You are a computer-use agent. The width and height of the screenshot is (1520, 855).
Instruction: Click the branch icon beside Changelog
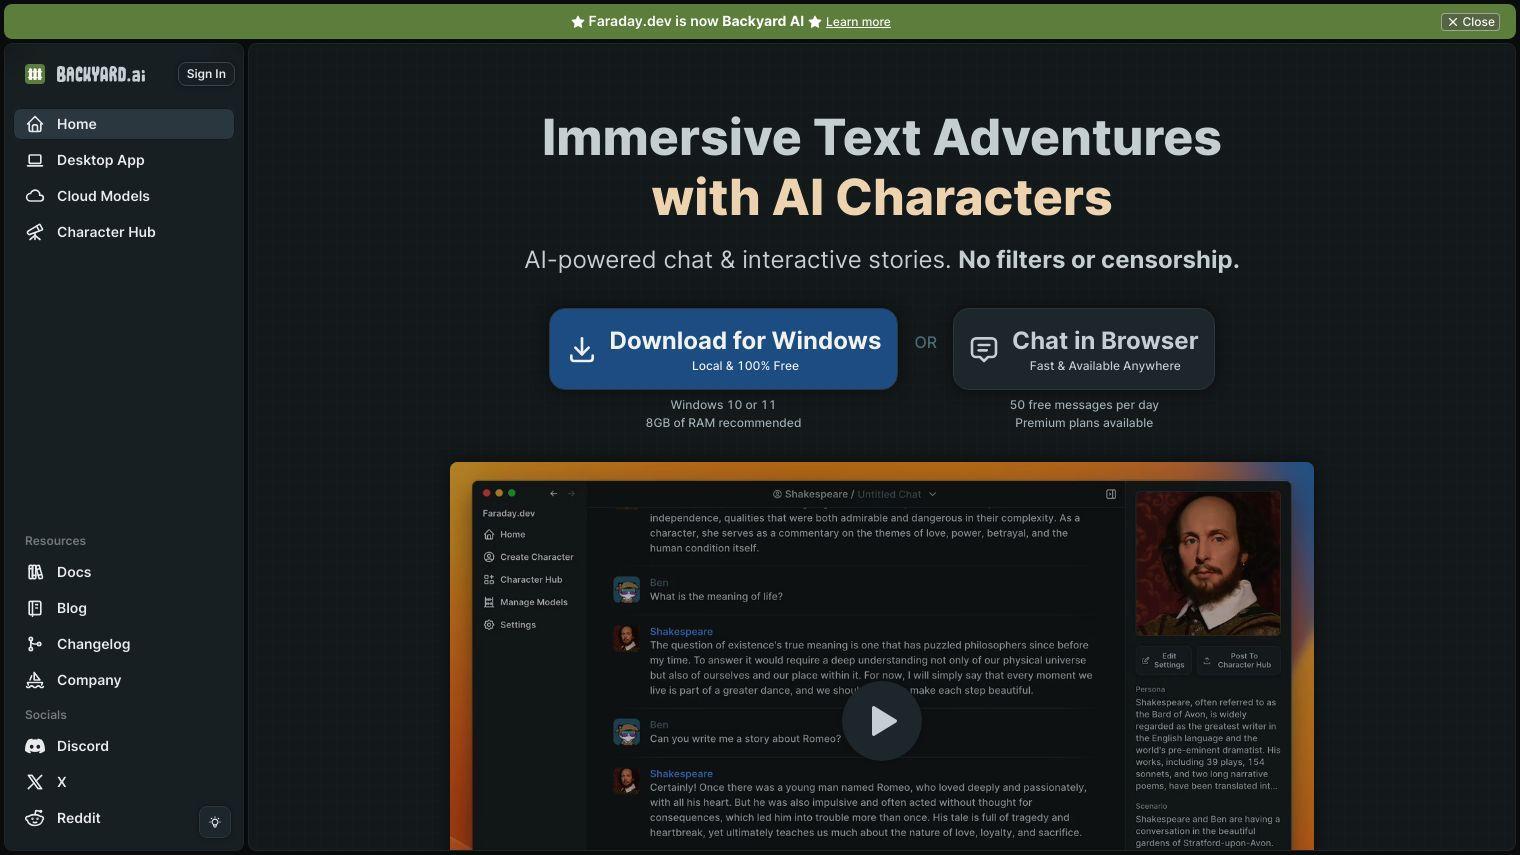(35, 644)
